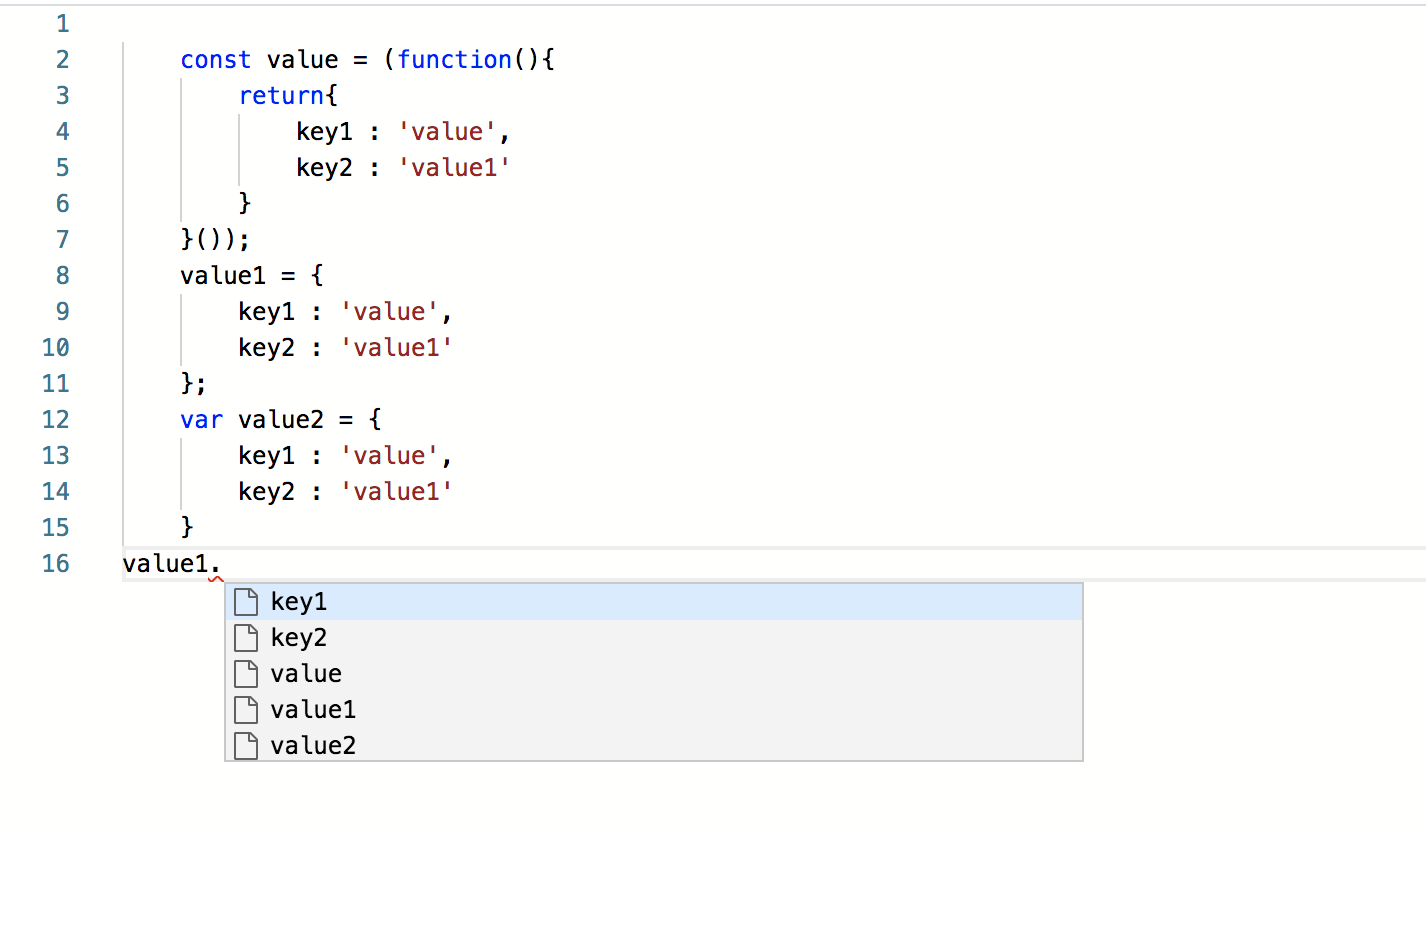
Task: Select key2 from the autocomplete list
Action: (297, 637)
